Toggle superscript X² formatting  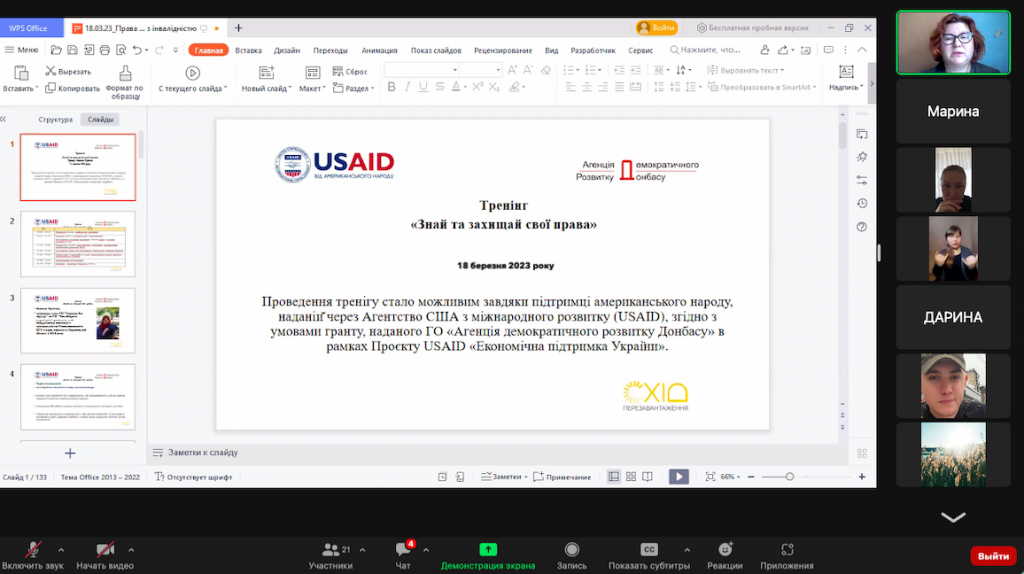(478, 87)
